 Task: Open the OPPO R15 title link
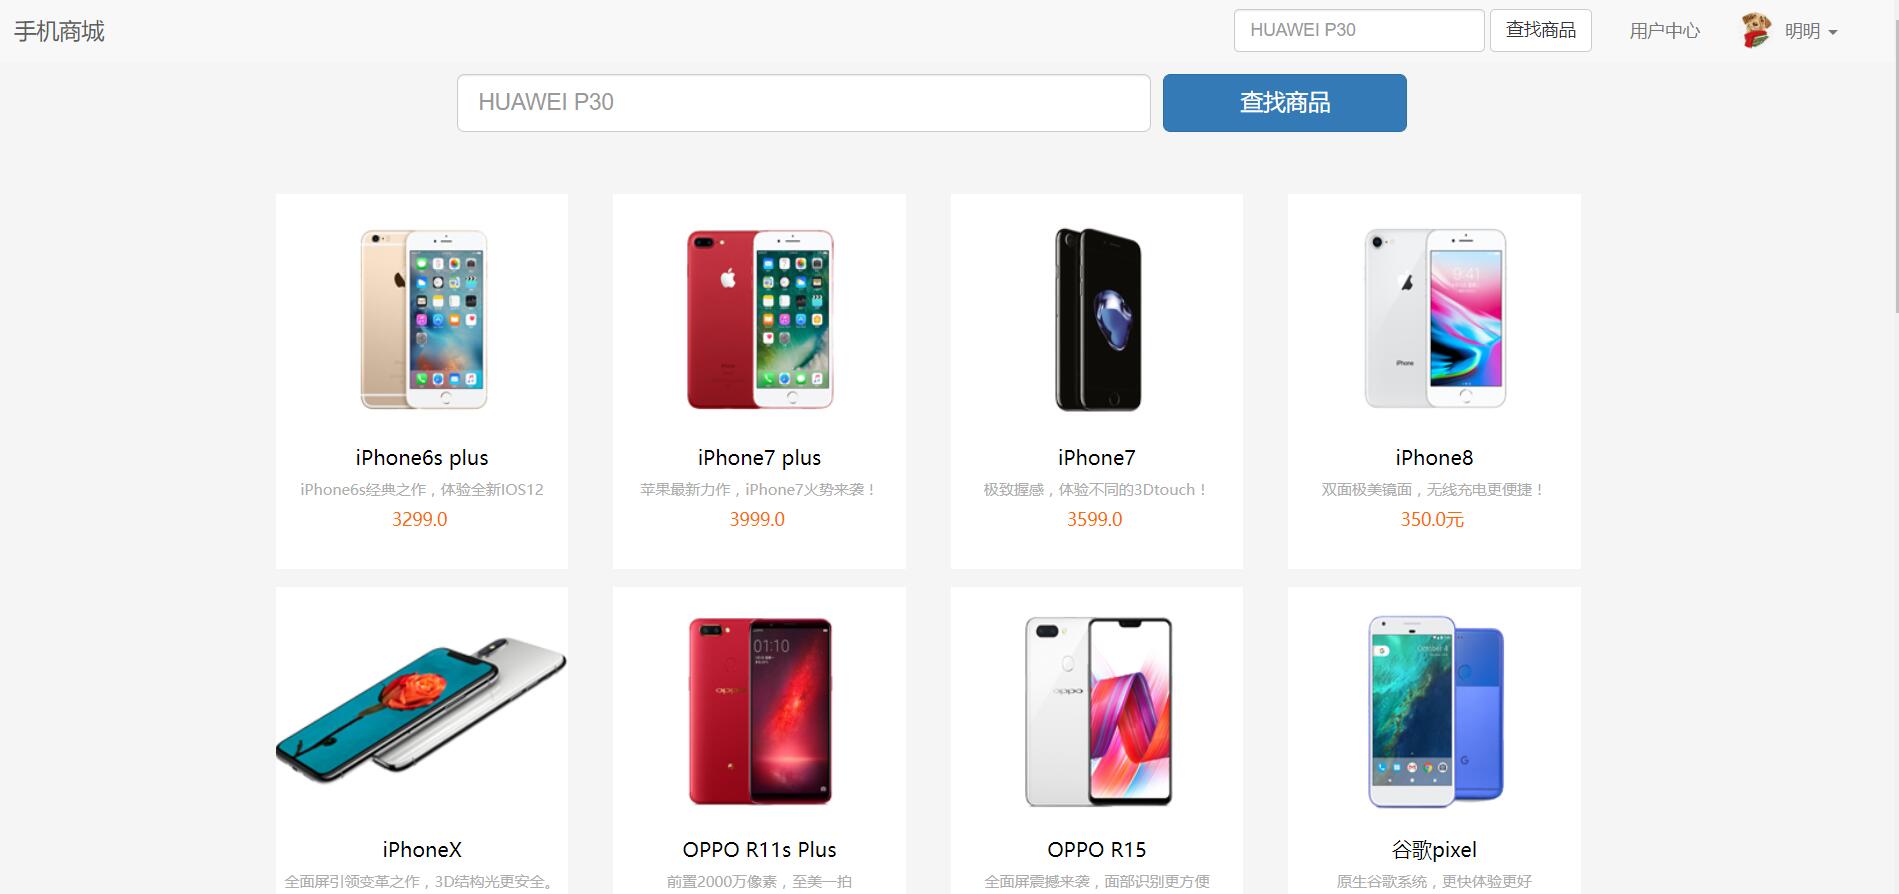pos(1097,849)
